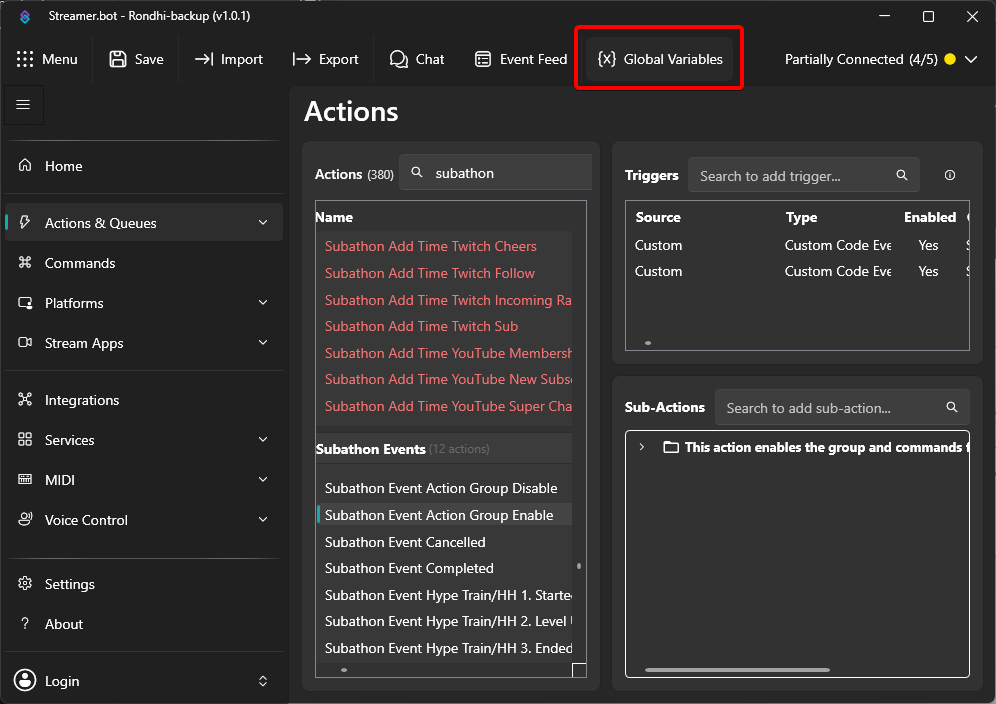Save the current configuration
Screen dimensions: 996x704
tap(135, 58)
